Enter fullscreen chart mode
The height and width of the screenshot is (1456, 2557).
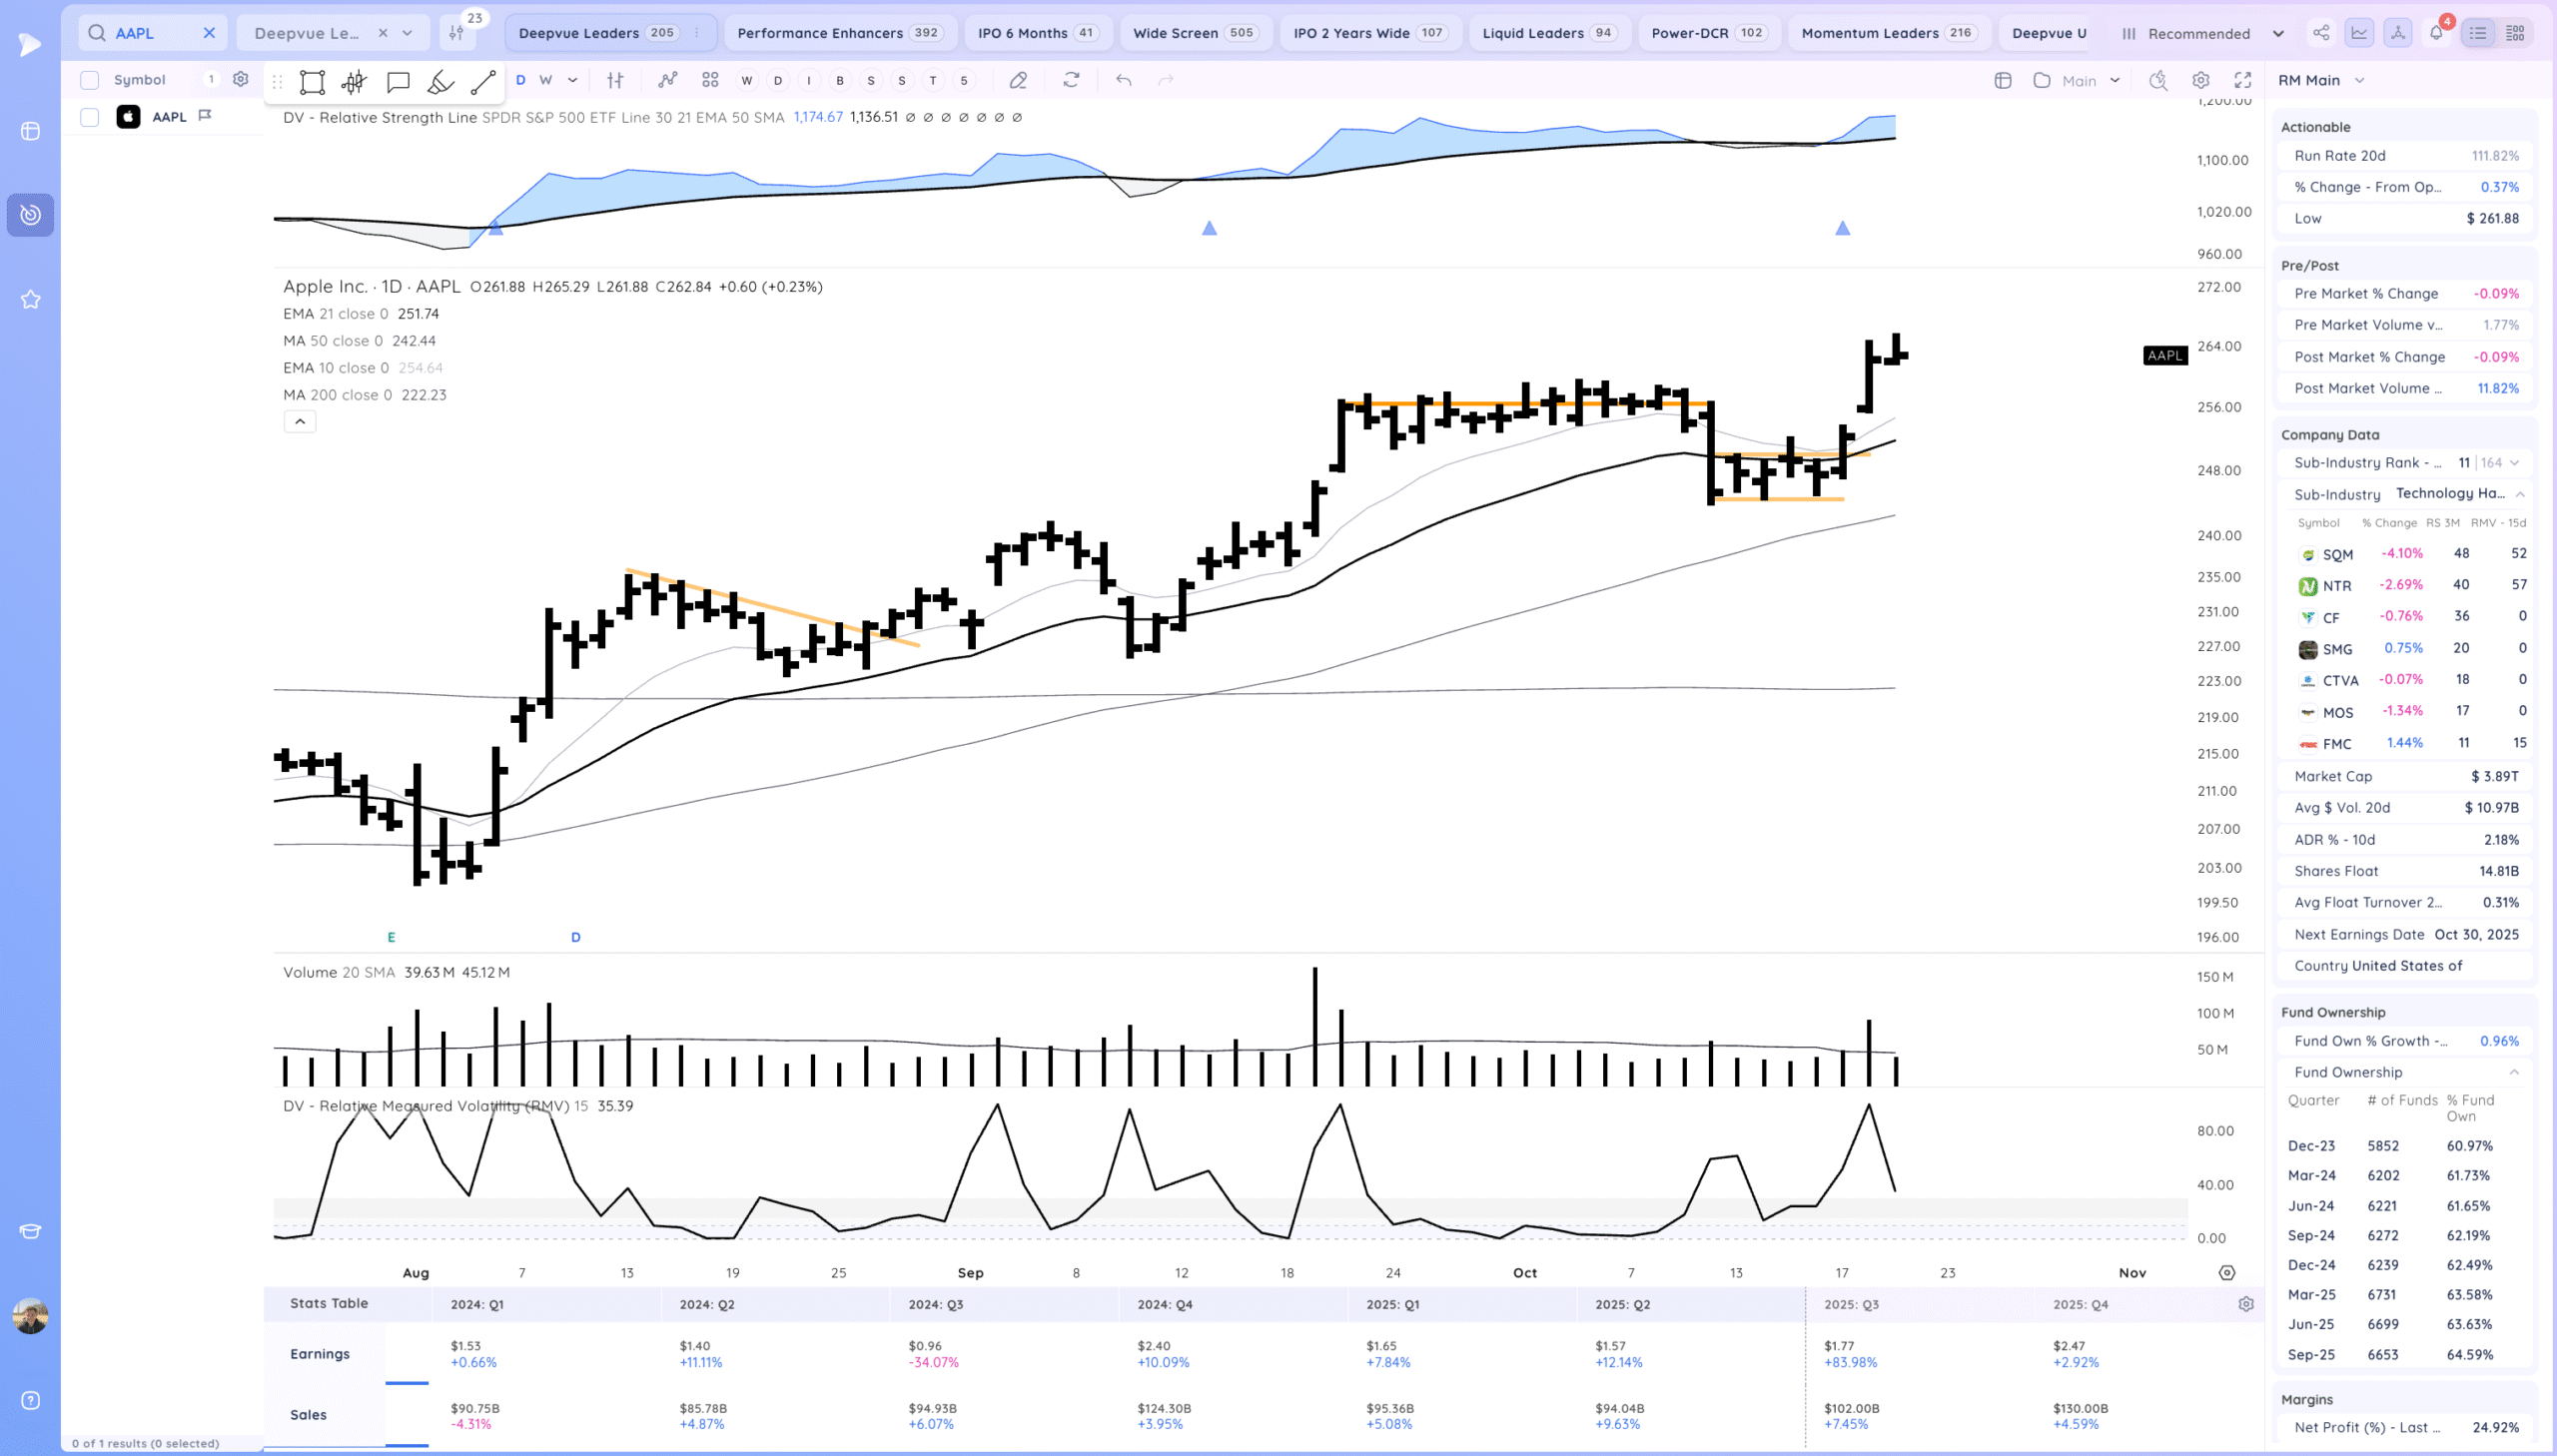tap(2243, 80)
